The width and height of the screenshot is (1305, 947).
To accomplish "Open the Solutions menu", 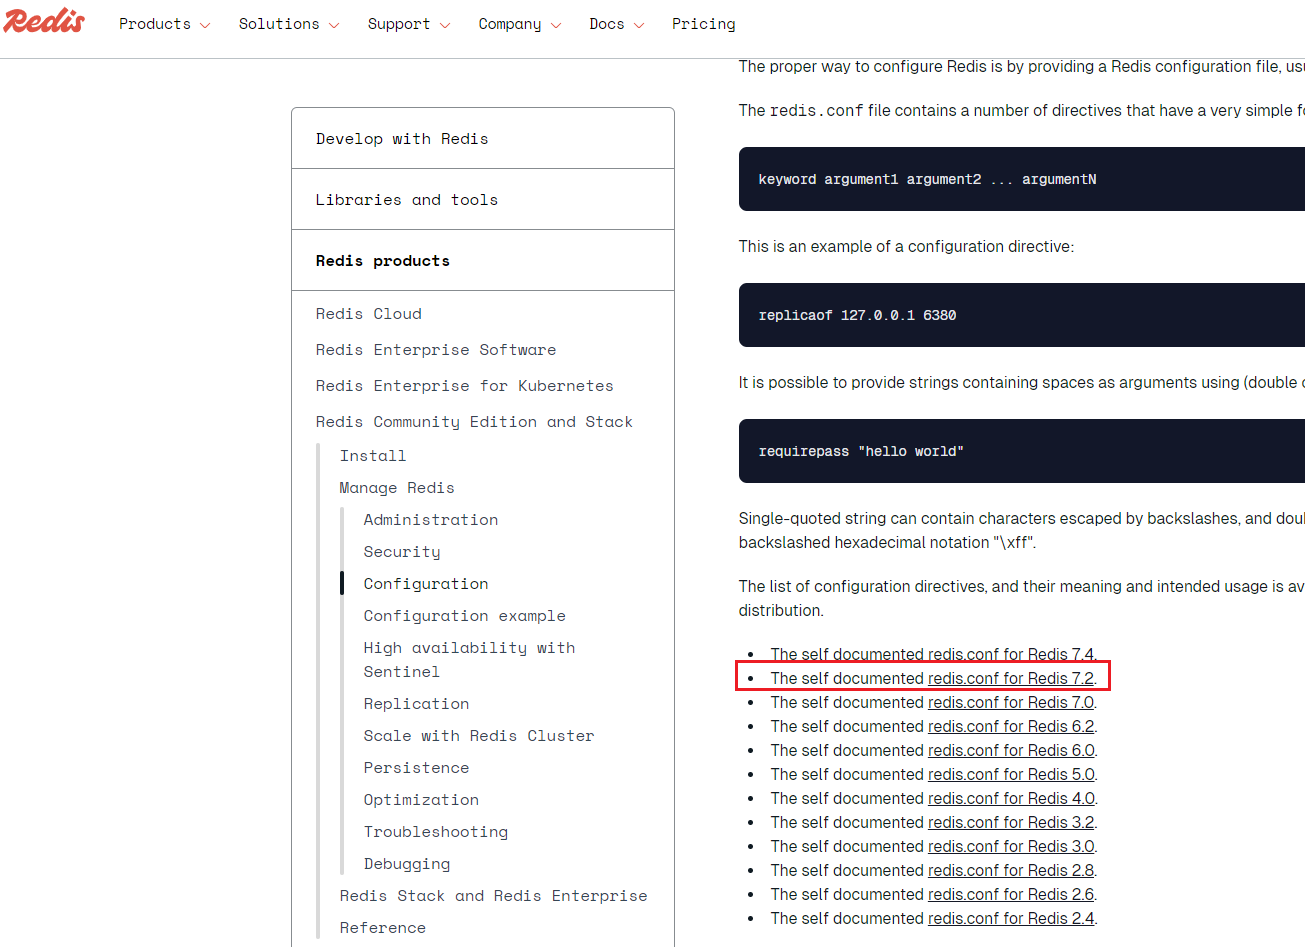I will [289, 24].
